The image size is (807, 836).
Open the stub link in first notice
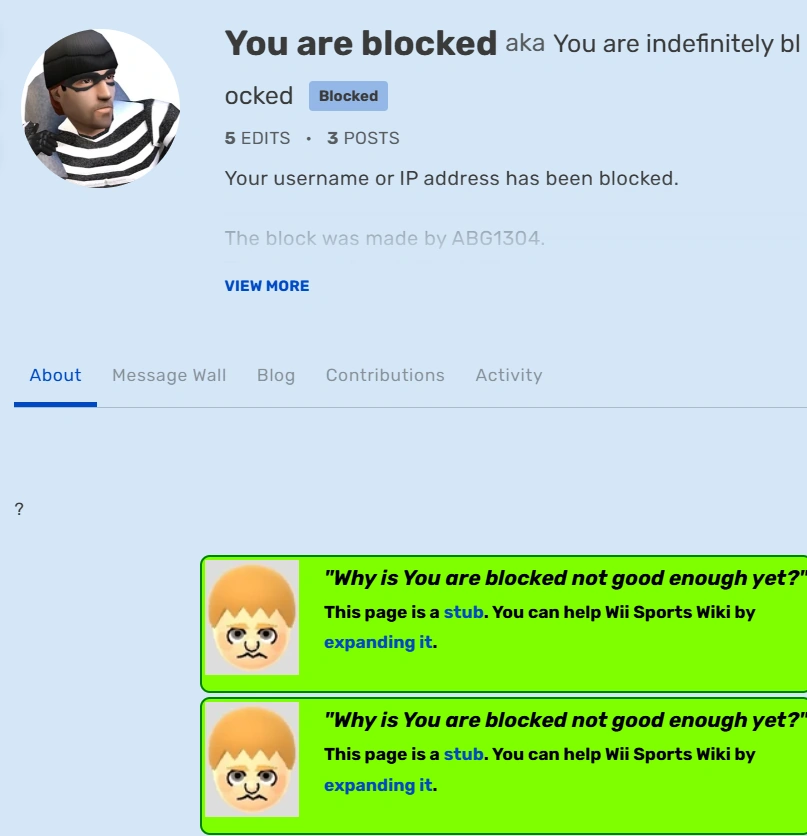coord(464,612)
